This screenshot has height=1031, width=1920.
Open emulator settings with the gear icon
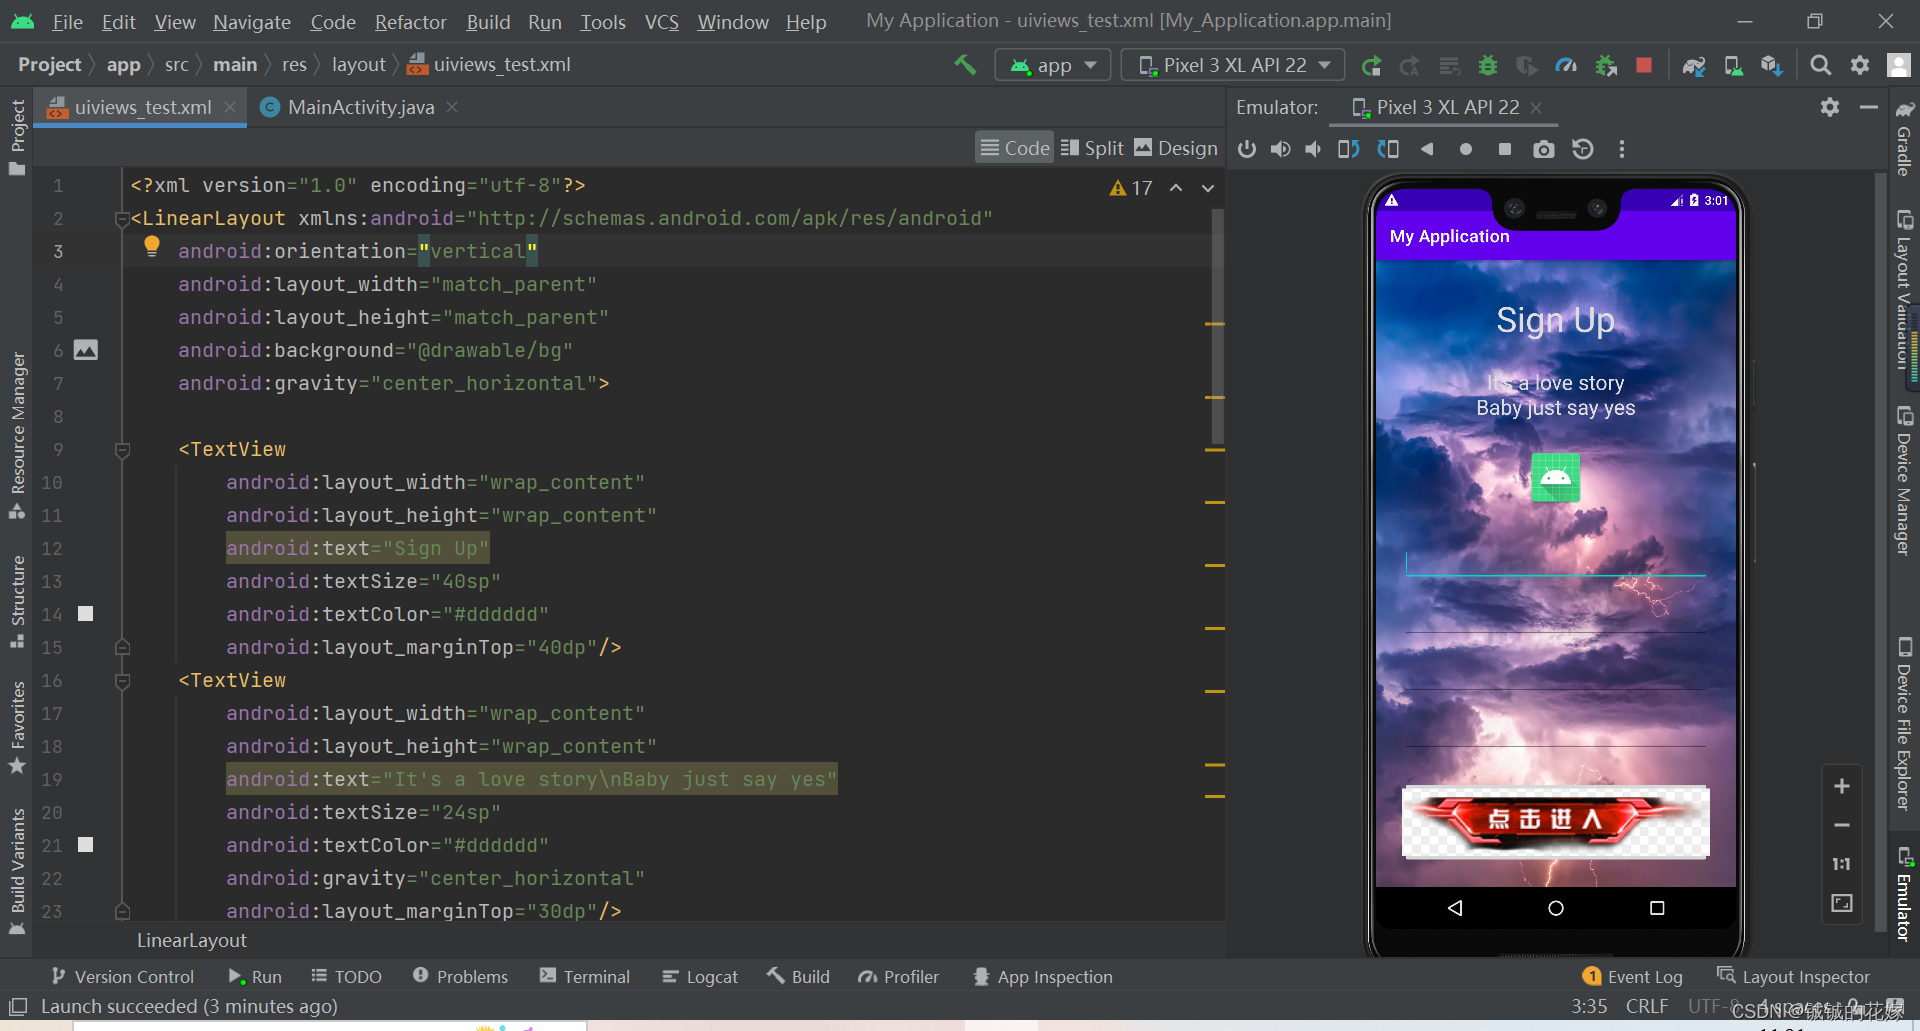pyautogui.click(x=1829, y=107)
